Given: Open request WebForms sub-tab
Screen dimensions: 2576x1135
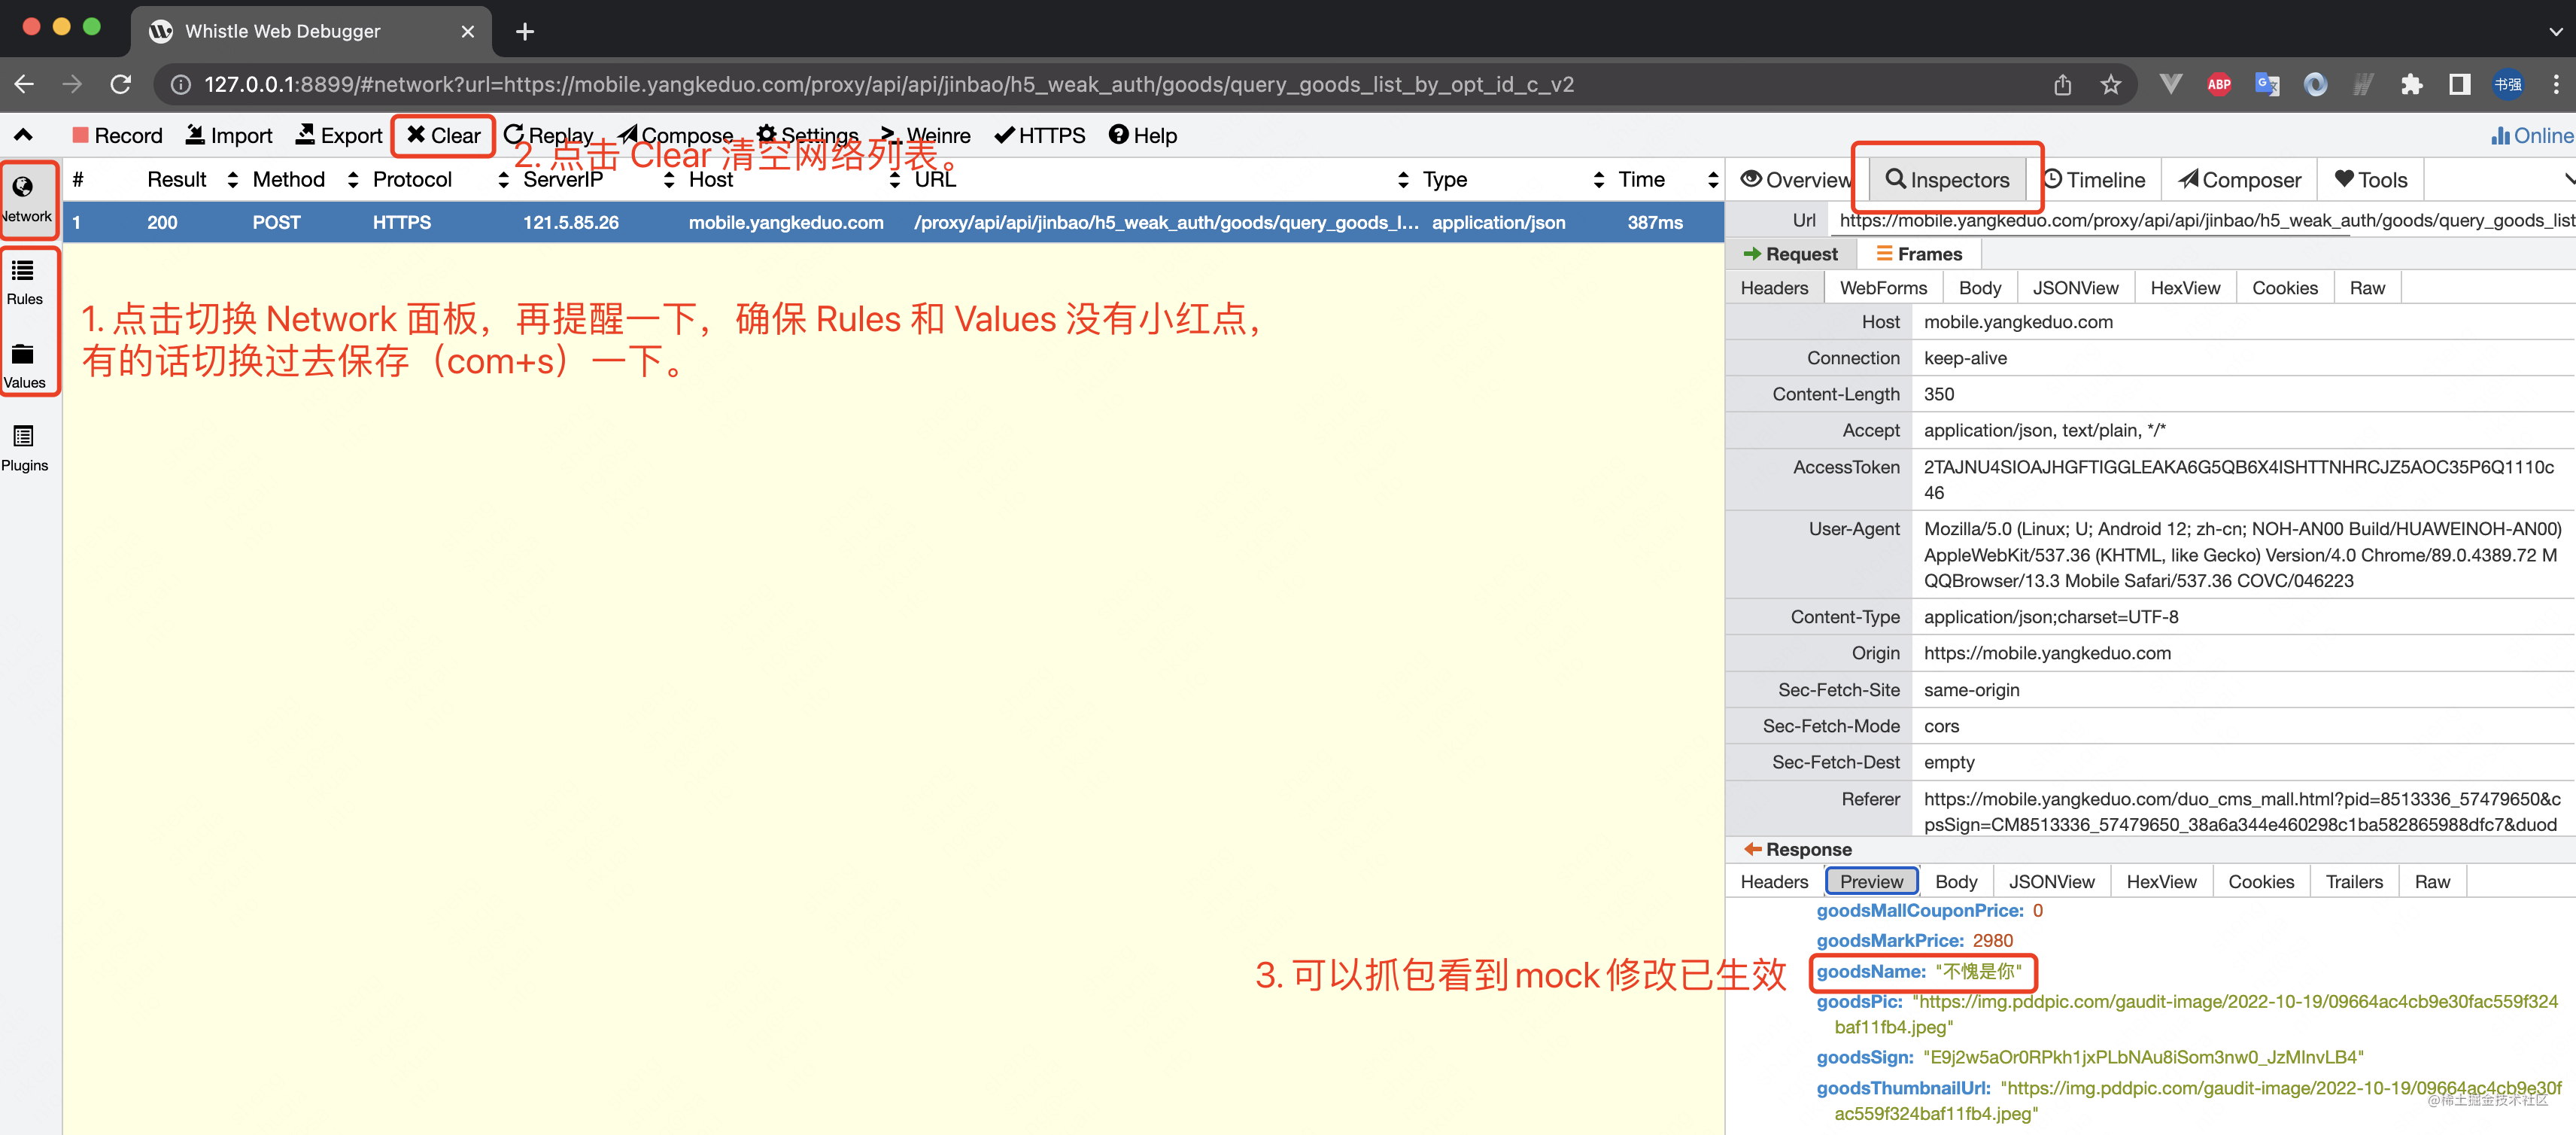Looking at the screenshot, I should coord(1883,288).
